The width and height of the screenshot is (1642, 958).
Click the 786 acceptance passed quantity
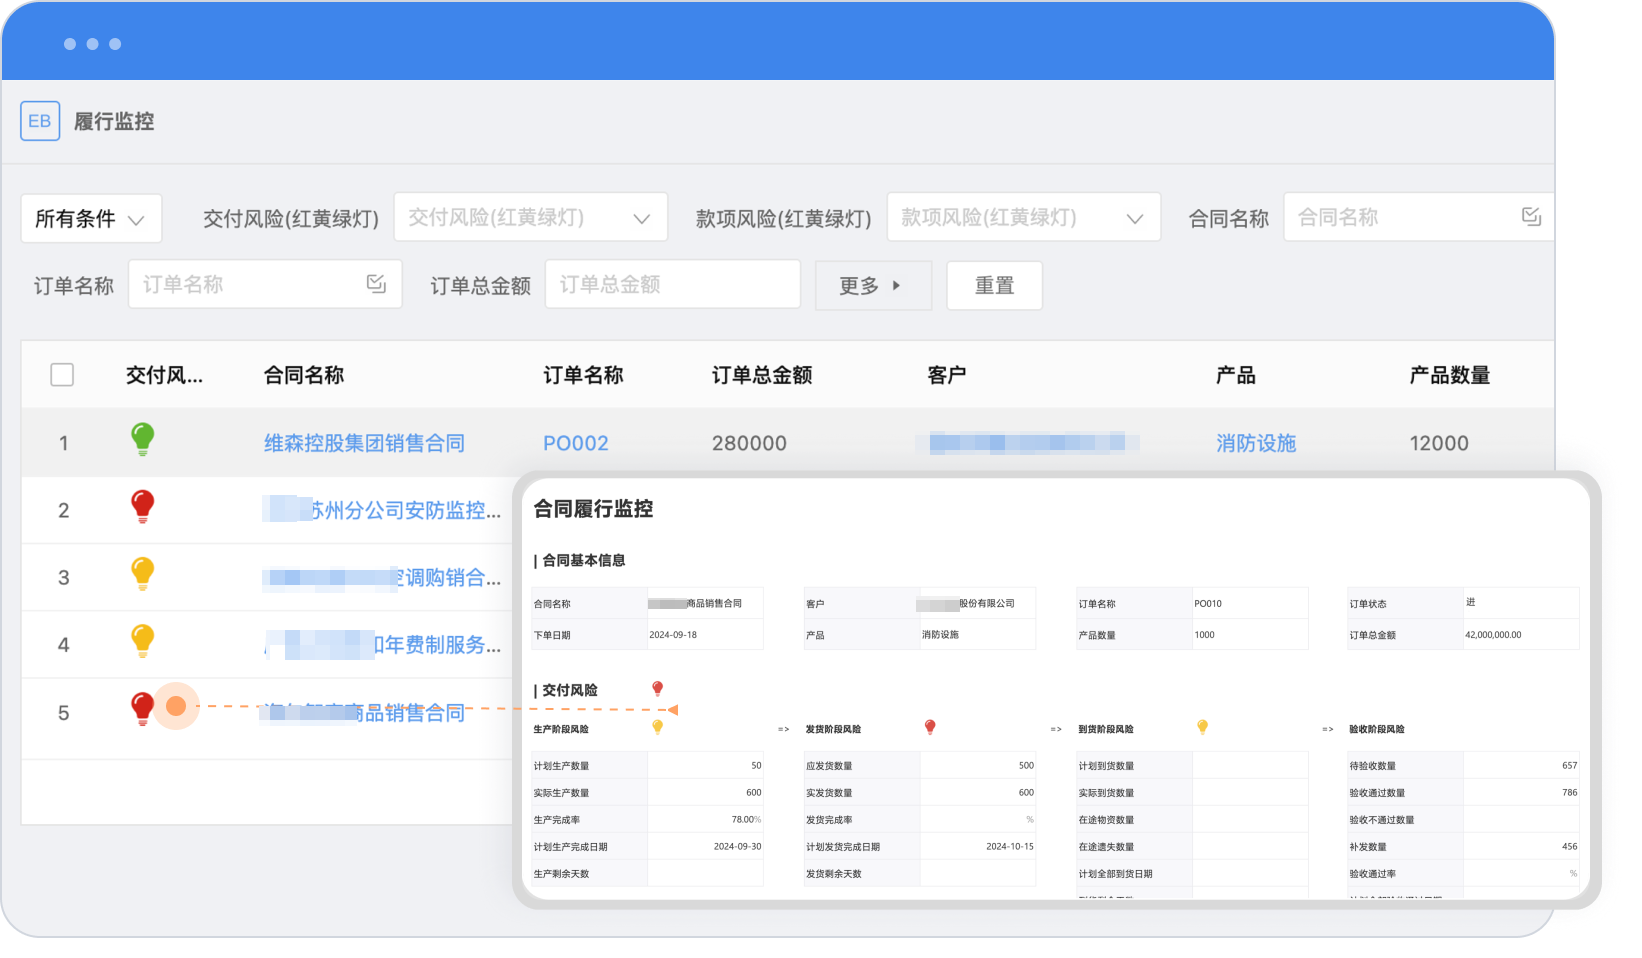coord(1570,792)
